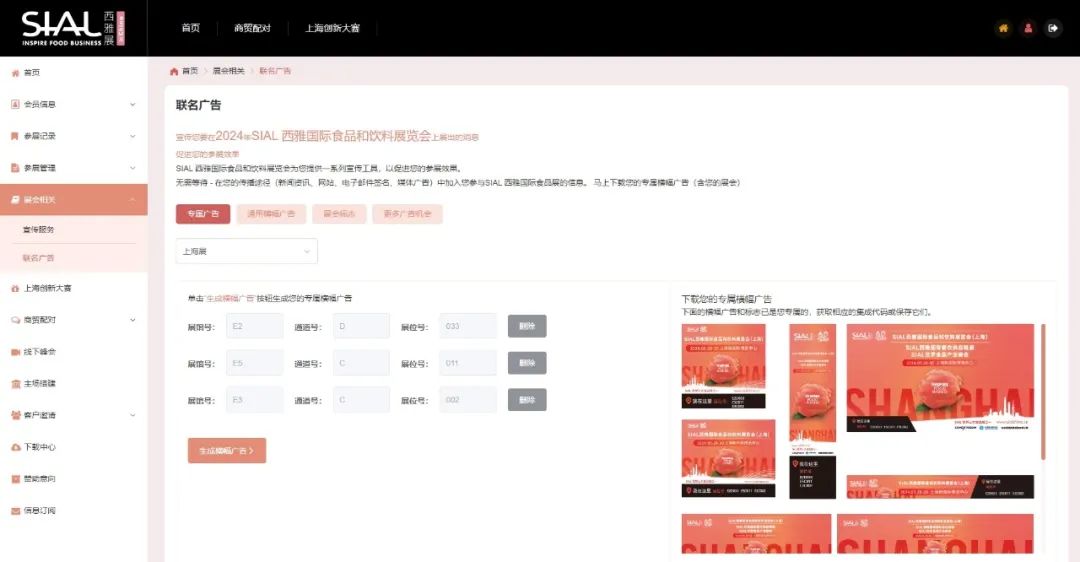
Task: Click 商贸配对 in the top navigation
Action: tap(252, 28)
